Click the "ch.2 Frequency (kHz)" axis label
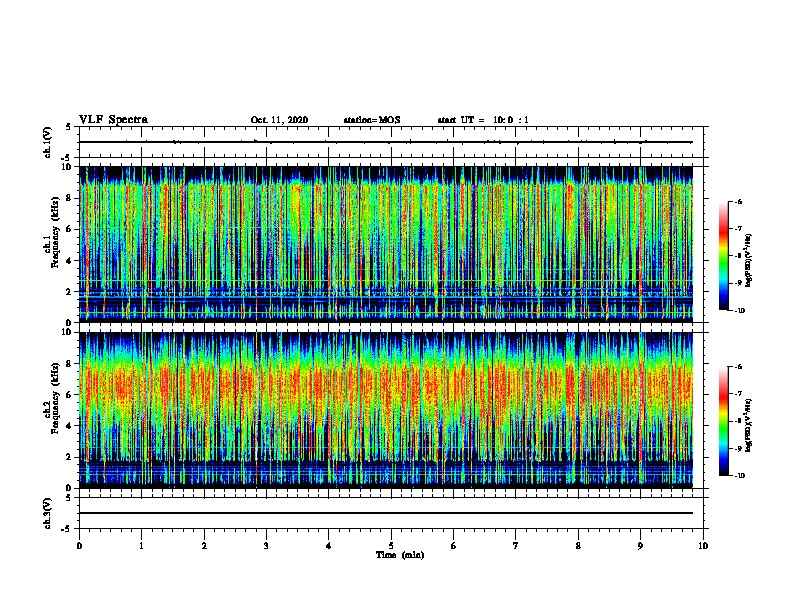The width and height of the screenshot is (792, 612). coord(52,398)
